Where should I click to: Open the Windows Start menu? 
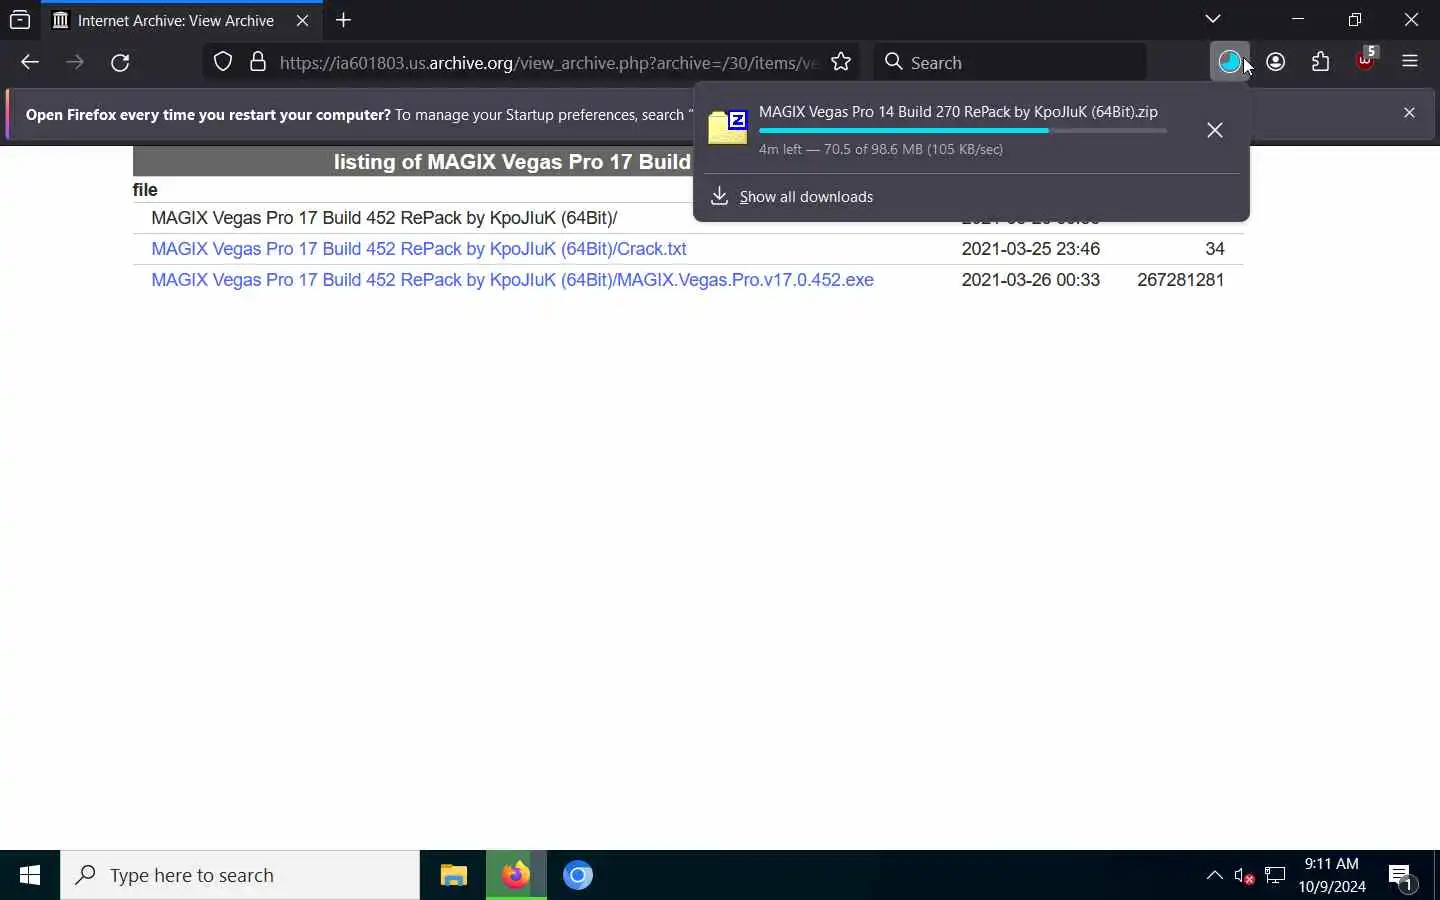[x=30, y=875]
